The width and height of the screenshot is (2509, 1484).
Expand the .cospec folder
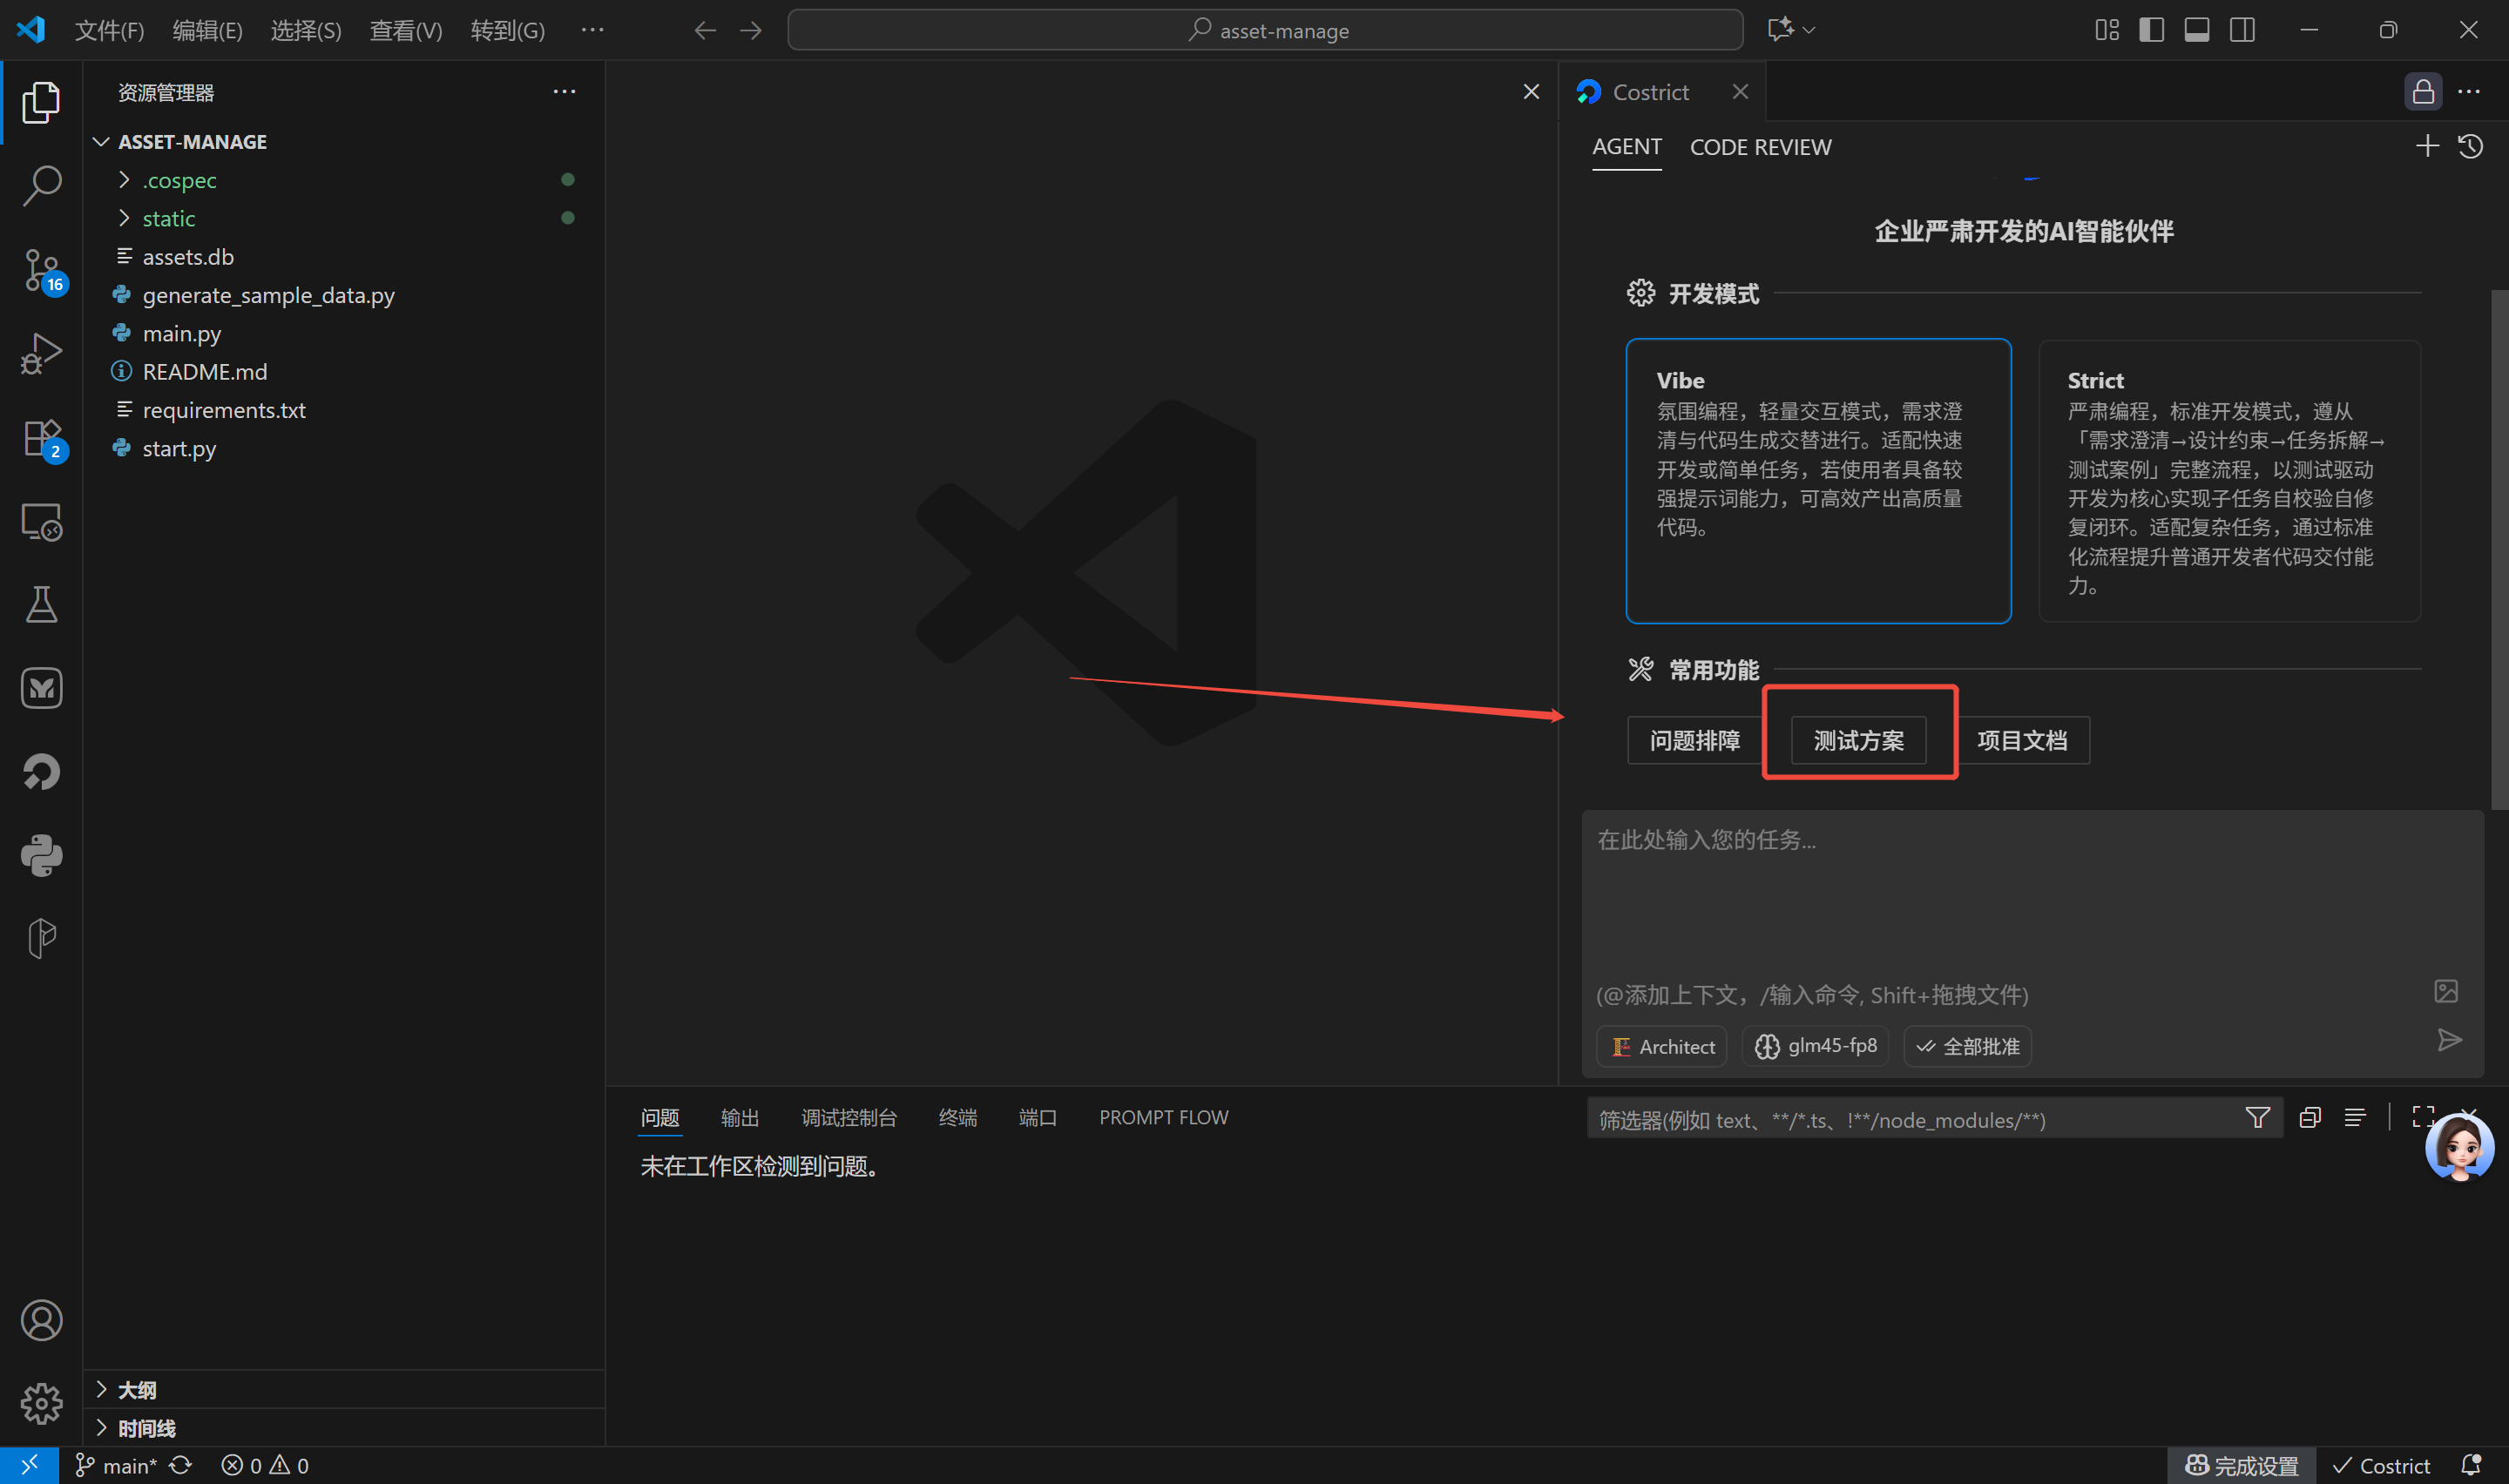(x=179, y=180)
